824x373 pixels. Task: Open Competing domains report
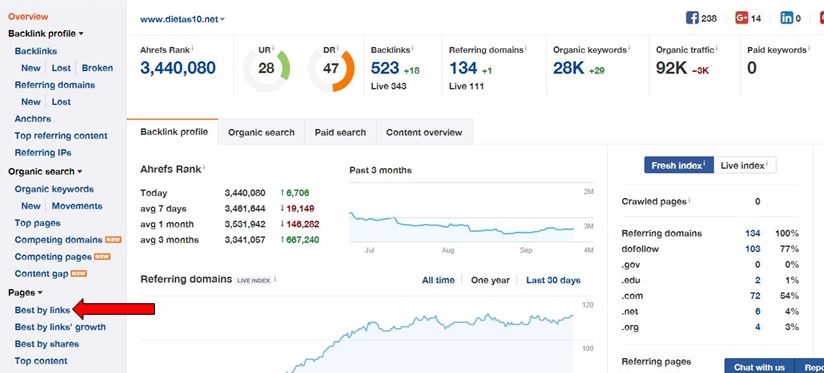58,240
